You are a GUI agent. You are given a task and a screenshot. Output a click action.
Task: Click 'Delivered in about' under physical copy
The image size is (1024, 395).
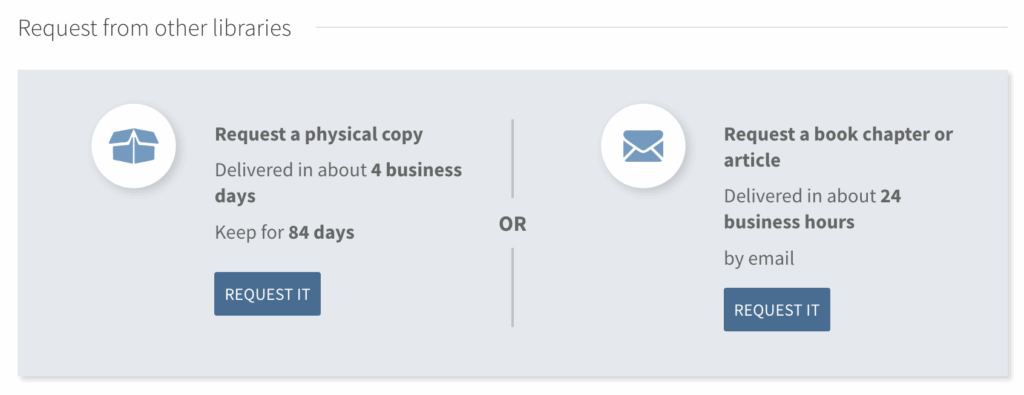291,170
